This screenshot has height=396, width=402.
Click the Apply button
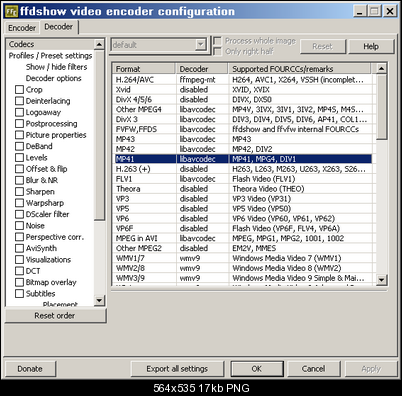pyautogui.click(x=371, y=369)
